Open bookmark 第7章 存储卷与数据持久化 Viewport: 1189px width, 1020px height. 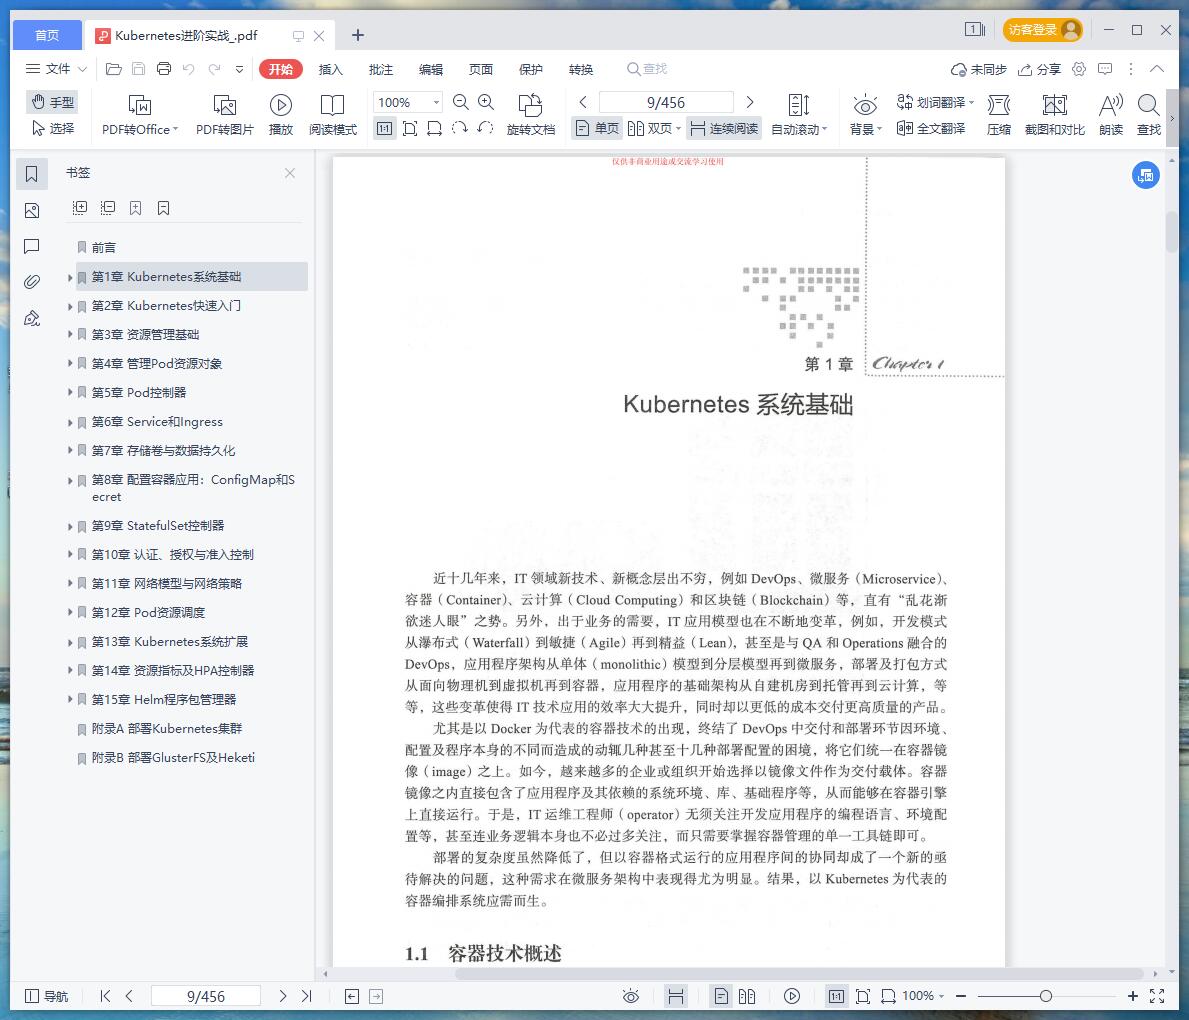[163, 450]
